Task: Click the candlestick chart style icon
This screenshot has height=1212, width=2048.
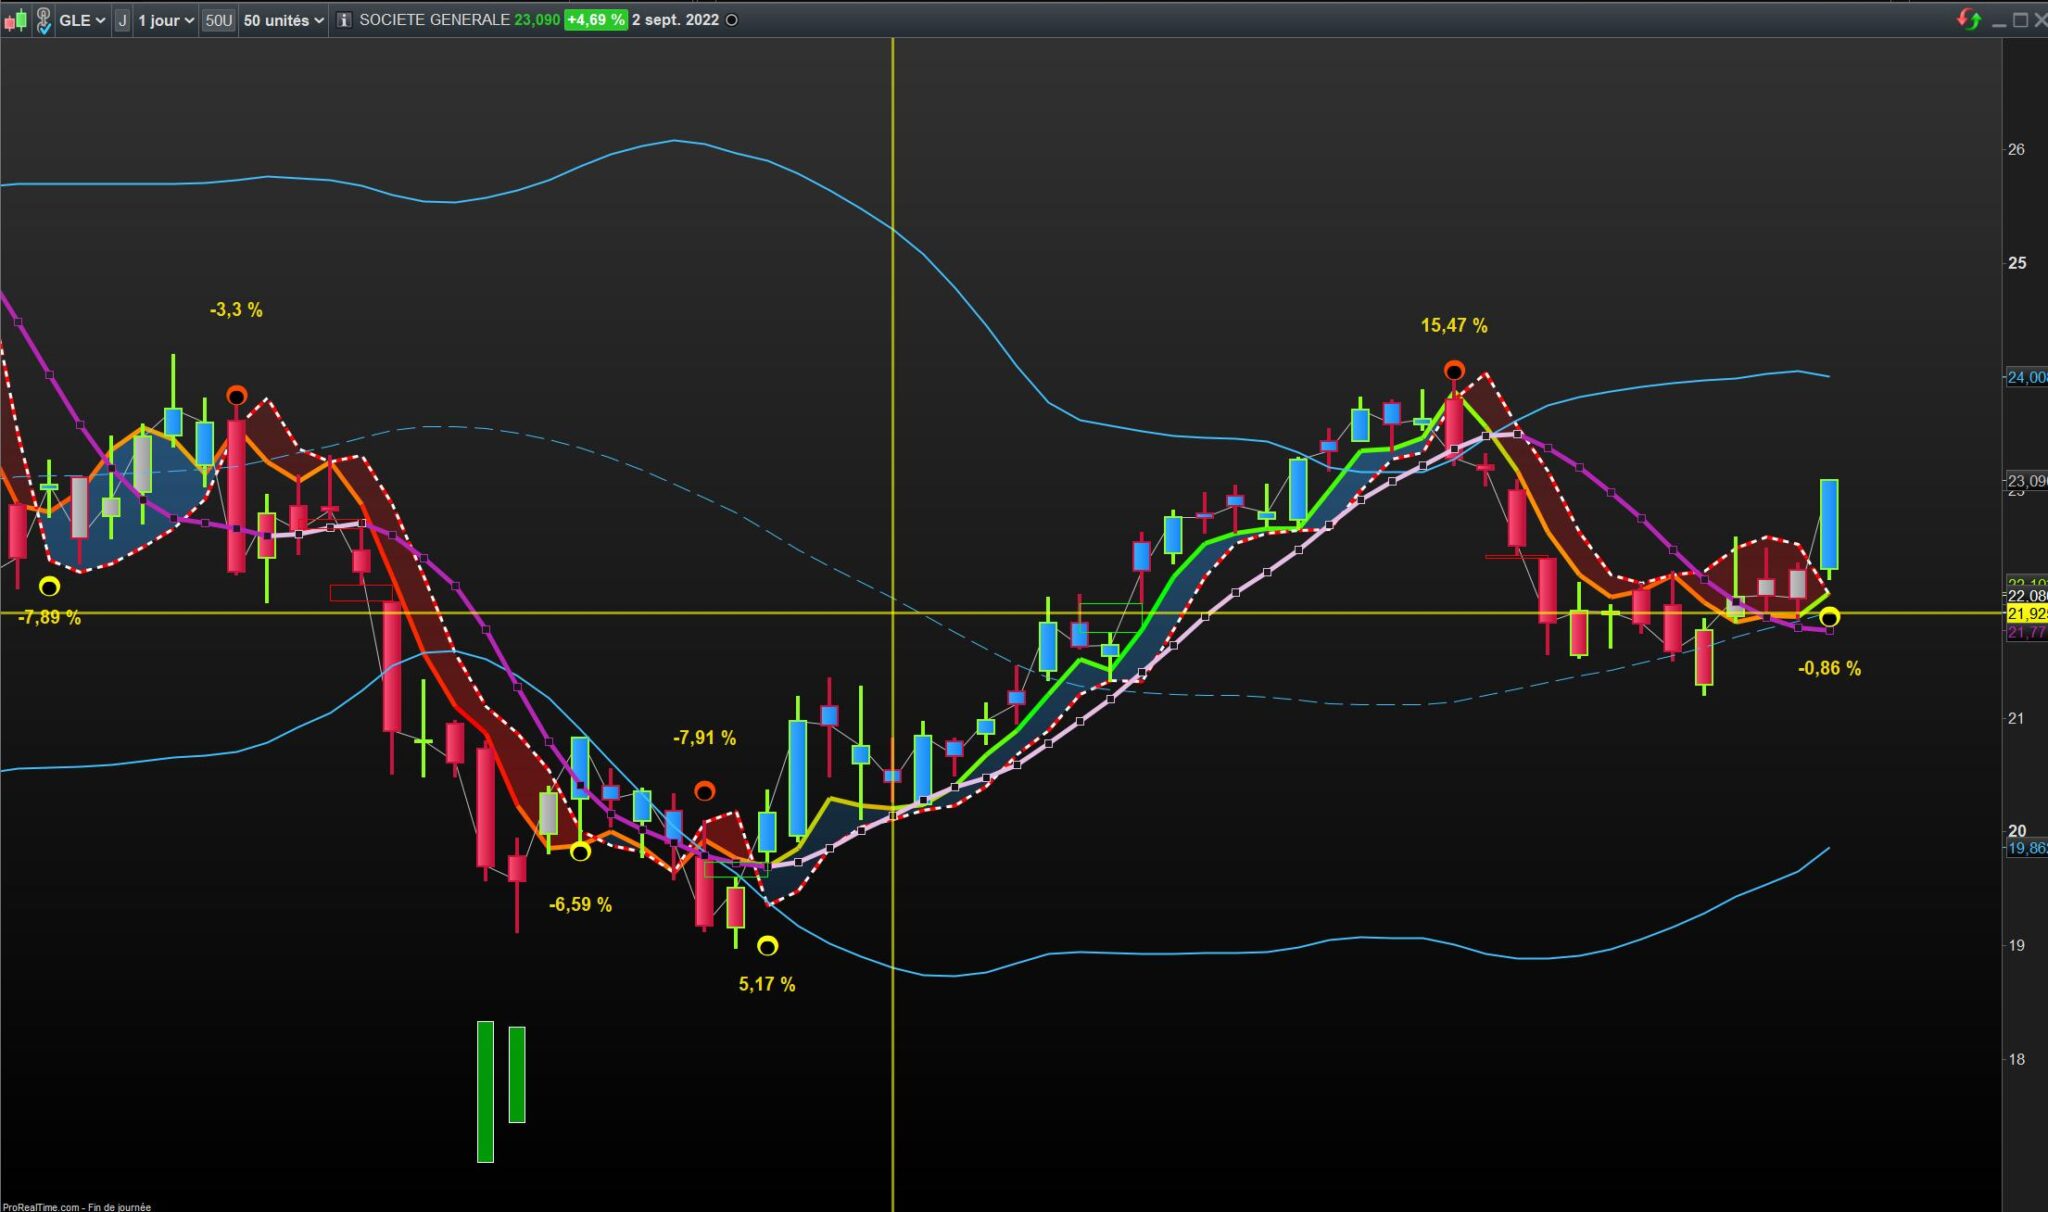Action: [15, 20]
